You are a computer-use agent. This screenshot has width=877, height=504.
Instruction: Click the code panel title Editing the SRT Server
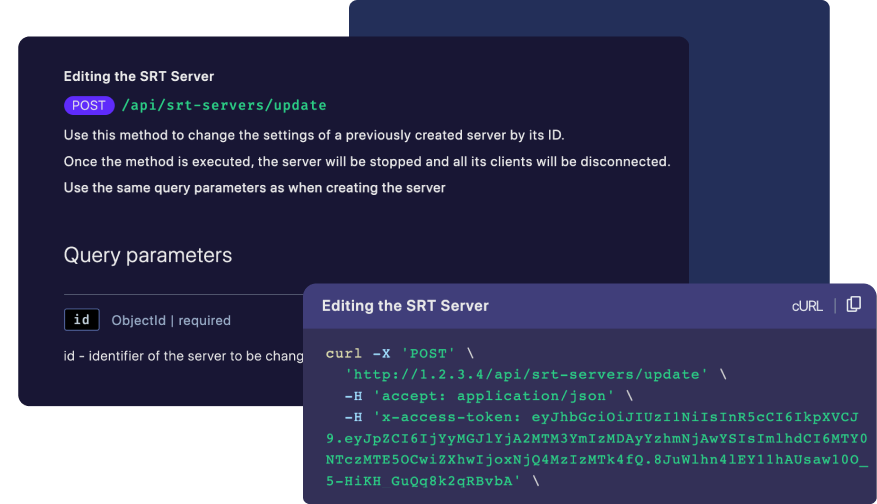coord(405,306)
